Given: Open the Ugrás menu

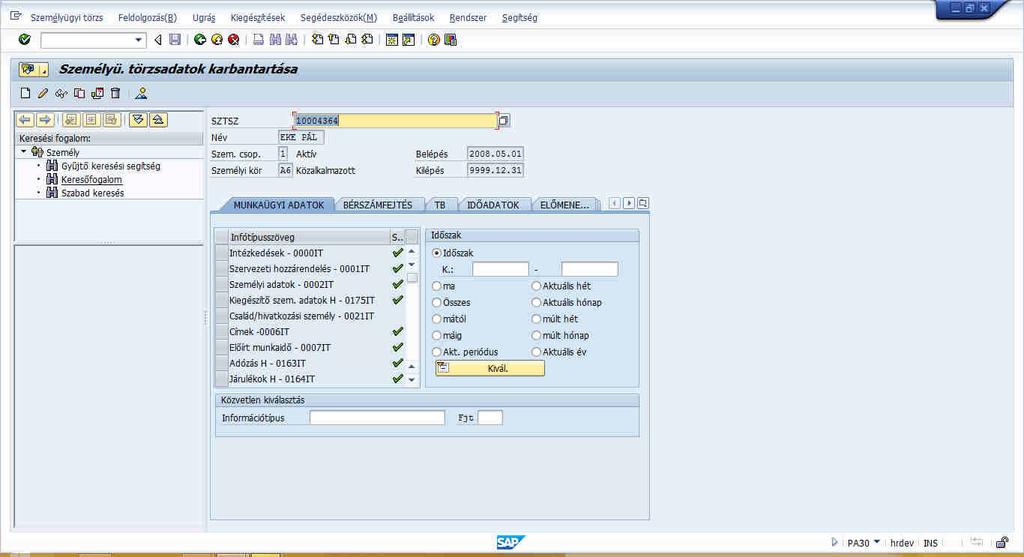Looking at the screenshot, I should coord(204,18).
